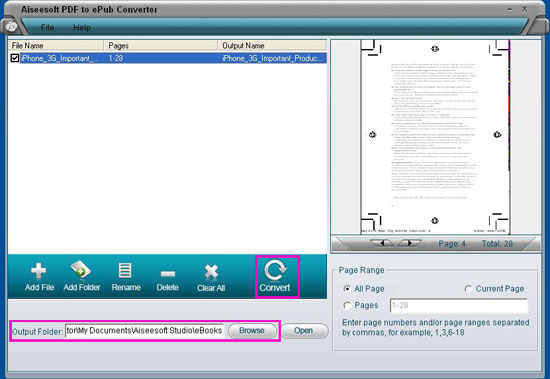This screenshot has height=379, width=550.
Task: Click the Add File plus icon
Action: (x=39, y=271)
